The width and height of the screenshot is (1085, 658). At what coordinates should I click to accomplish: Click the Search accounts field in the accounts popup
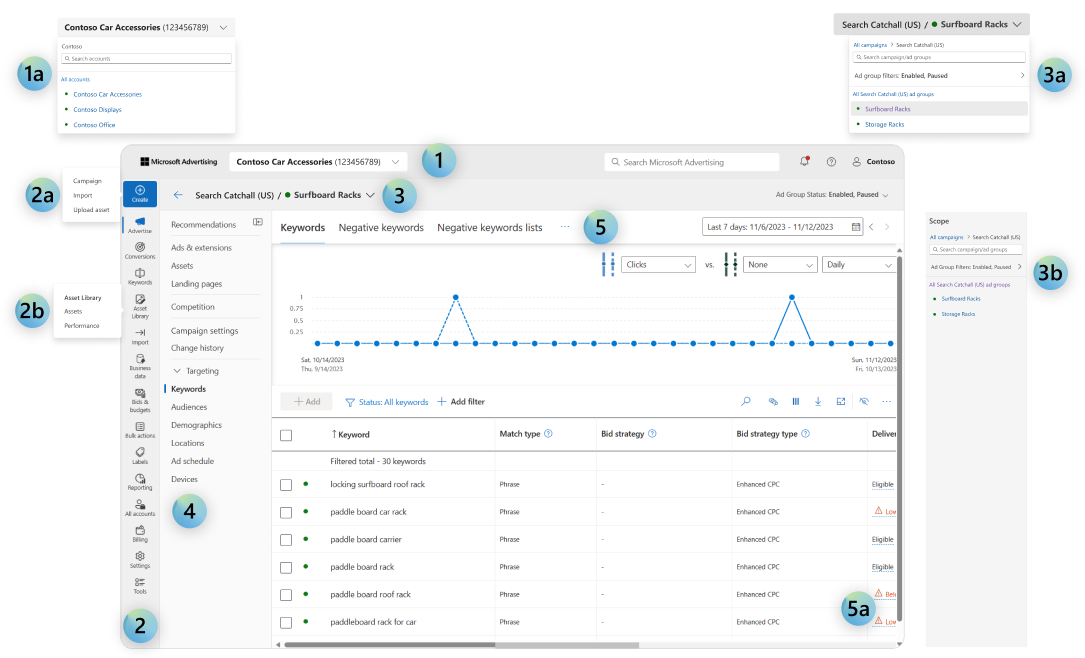(x=146, y=59)
